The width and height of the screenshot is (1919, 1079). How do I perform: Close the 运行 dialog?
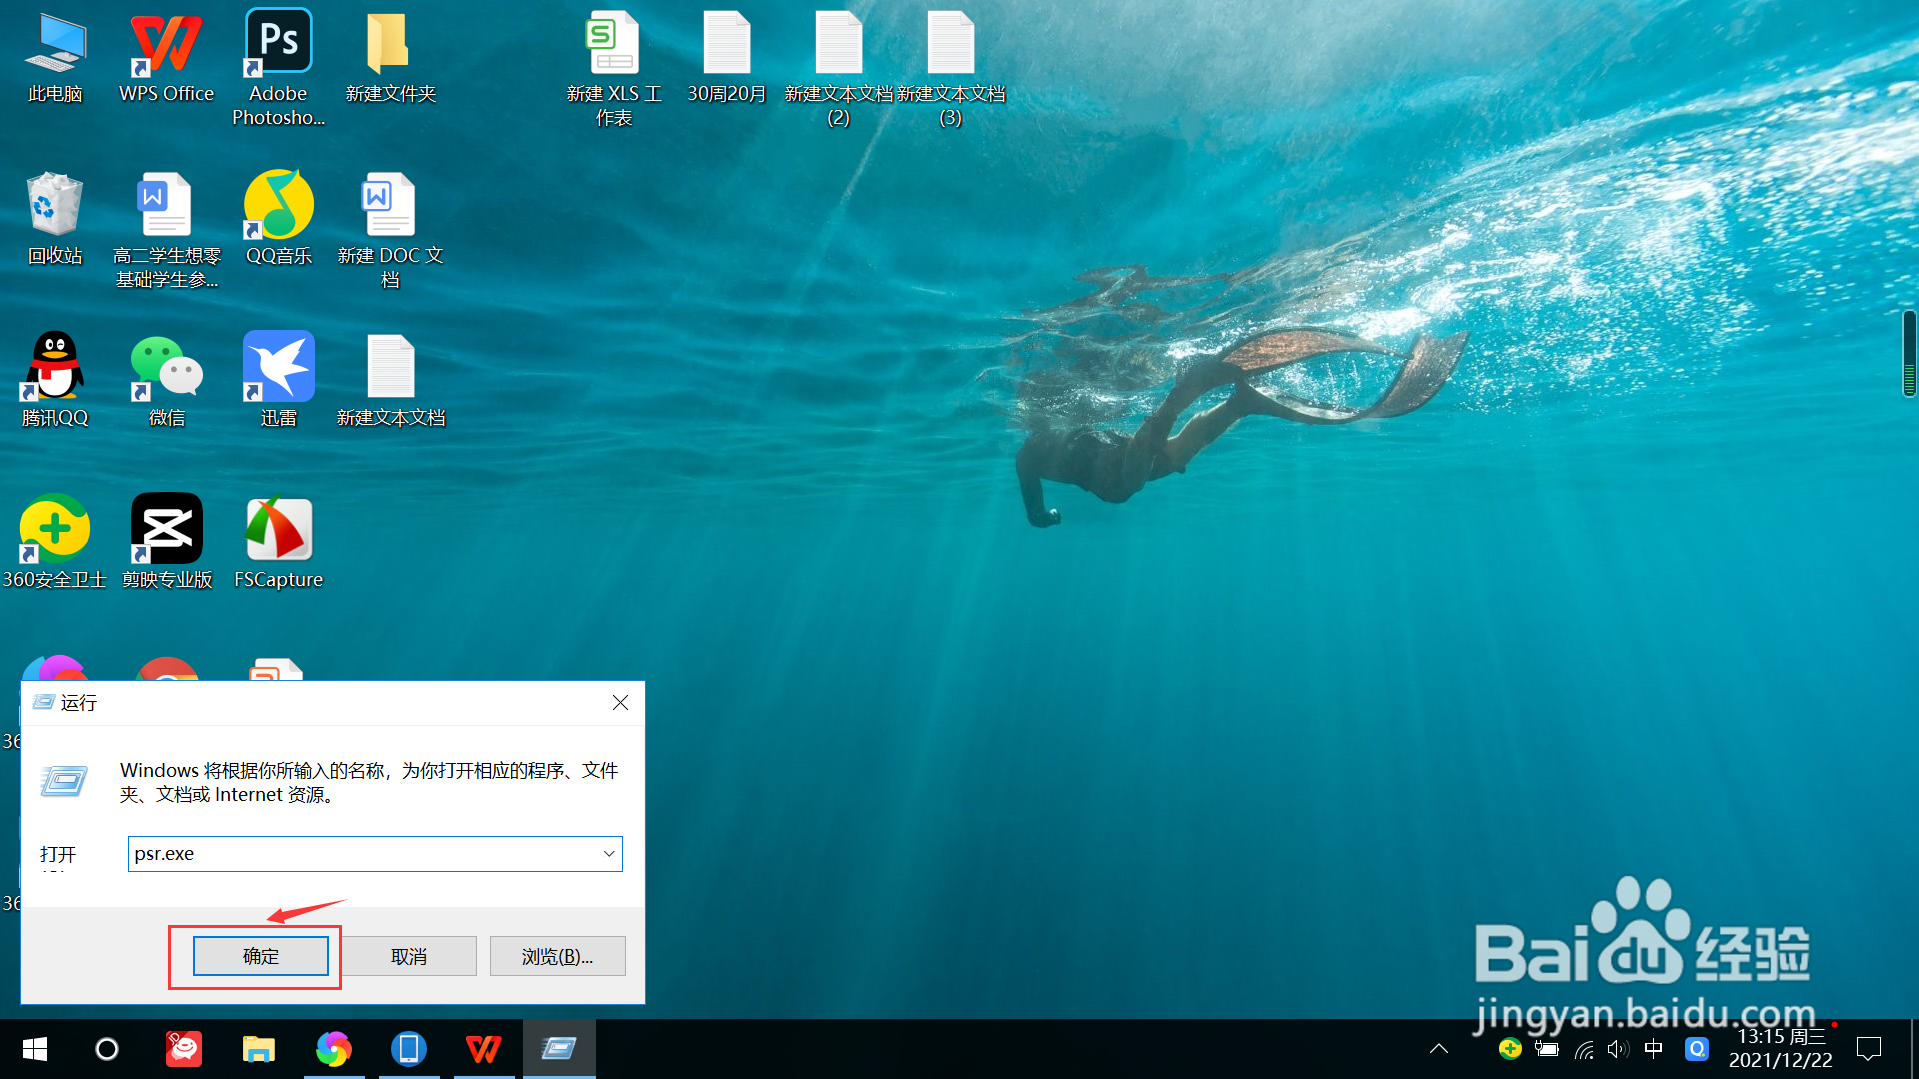pos(620,703)
